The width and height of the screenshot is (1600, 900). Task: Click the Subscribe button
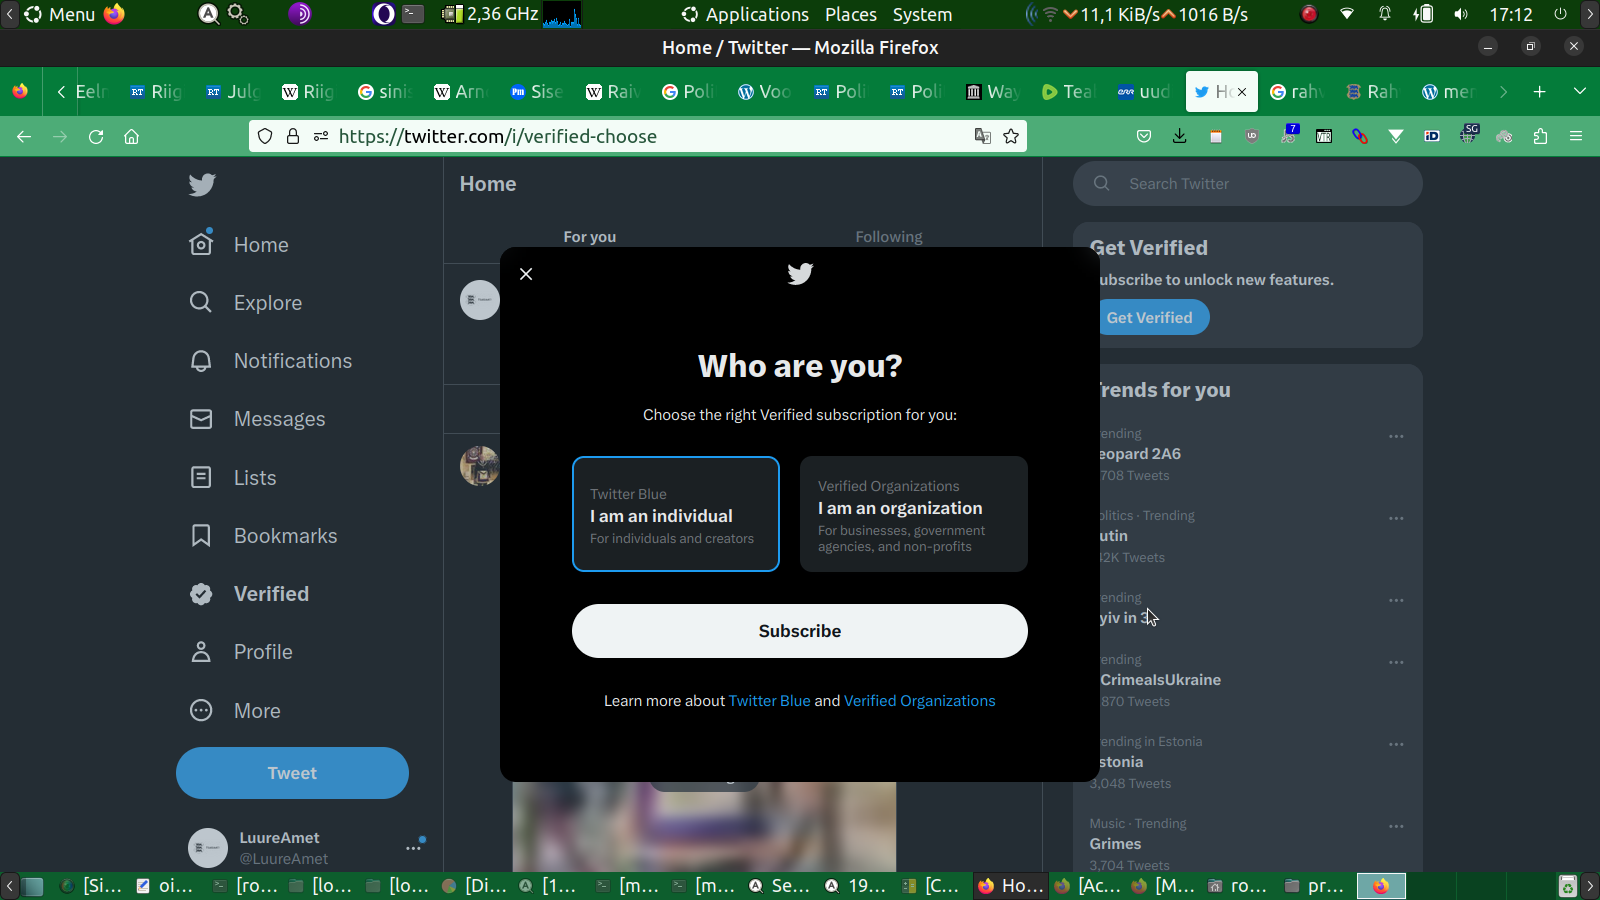coord(800,631)
